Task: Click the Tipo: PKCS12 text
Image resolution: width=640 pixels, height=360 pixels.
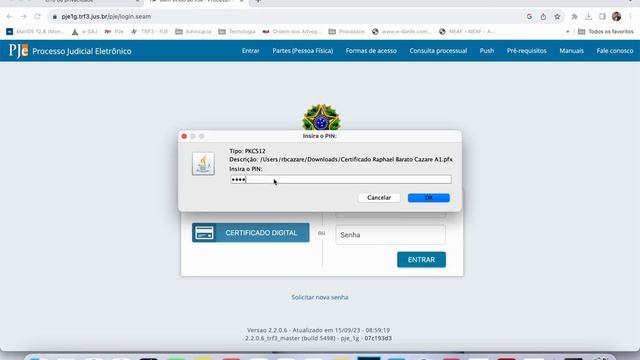Action: pyautogui.click(x=247, y=151)
